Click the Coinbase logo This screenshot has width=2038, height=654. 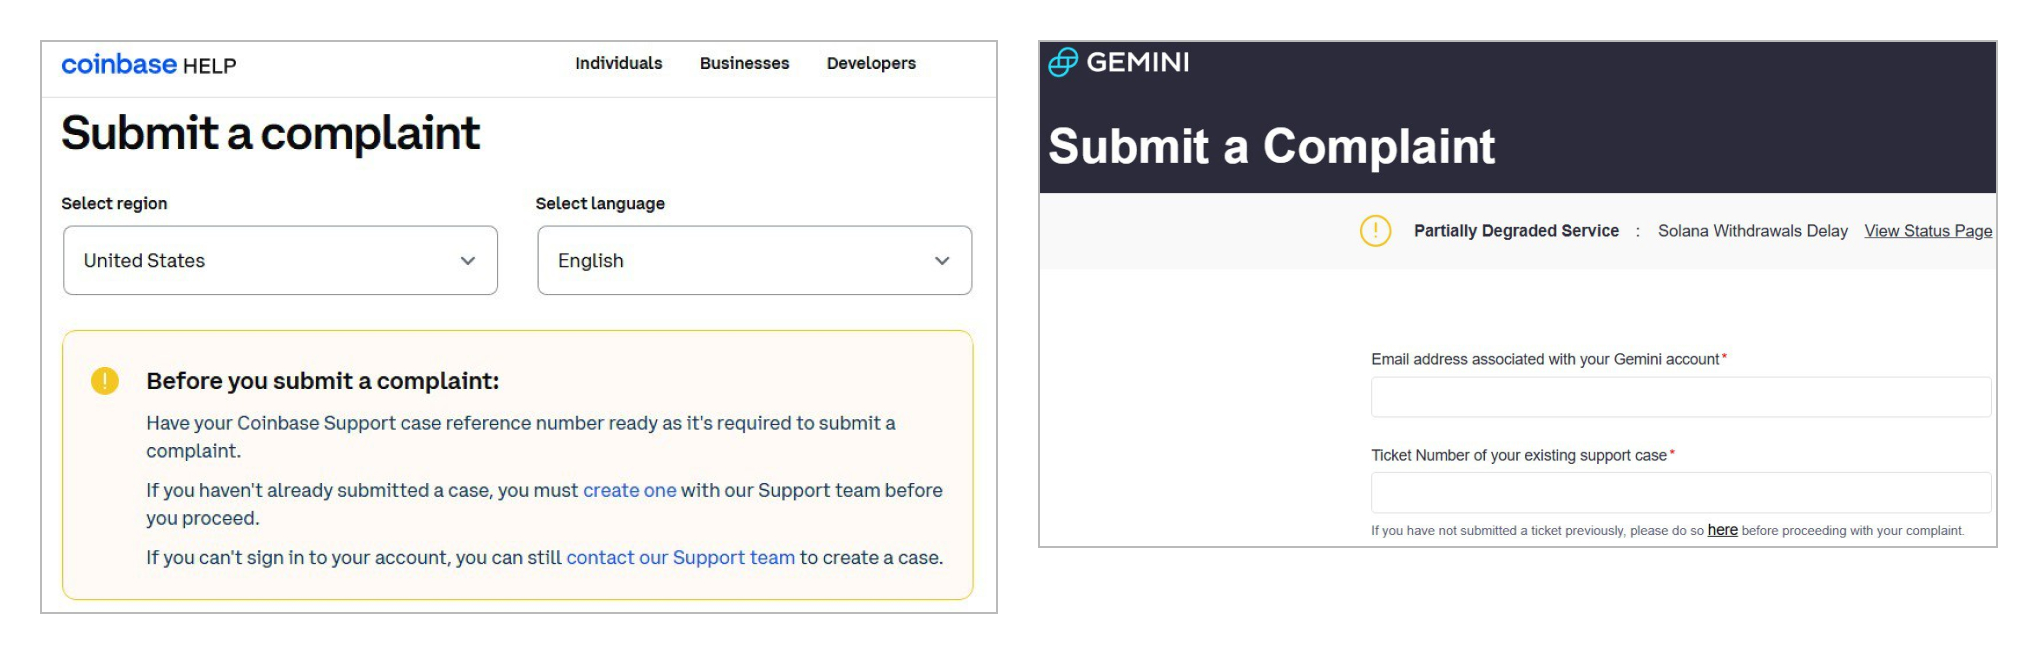click(118, 65)
